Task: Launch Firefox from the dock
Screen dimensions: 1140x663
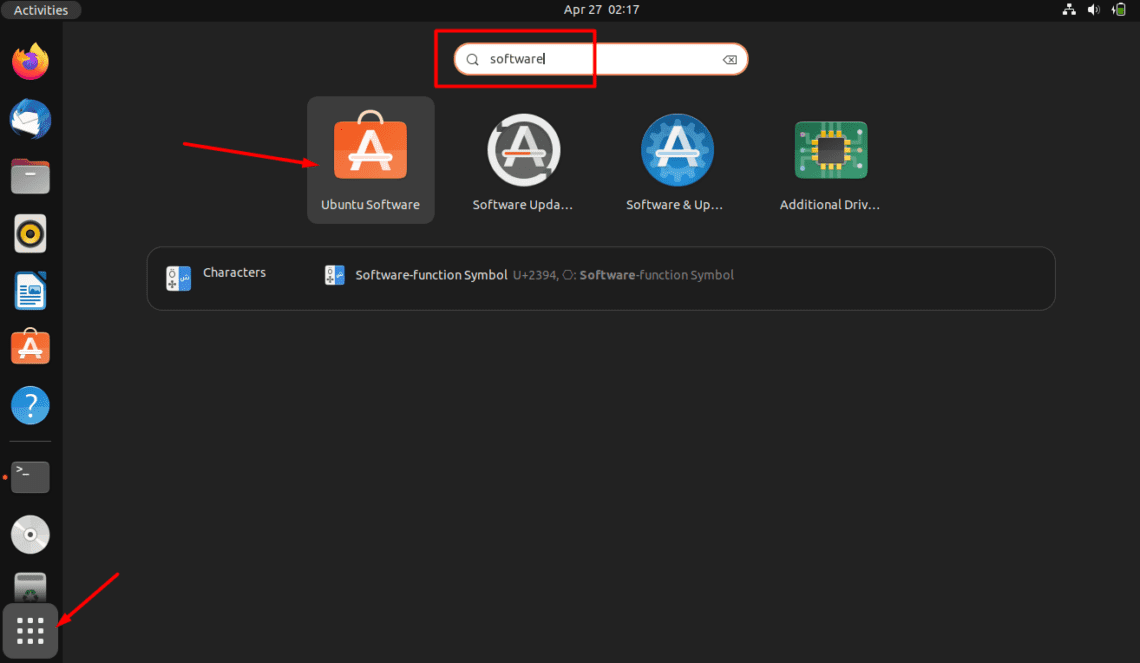Action: [30, 61]
